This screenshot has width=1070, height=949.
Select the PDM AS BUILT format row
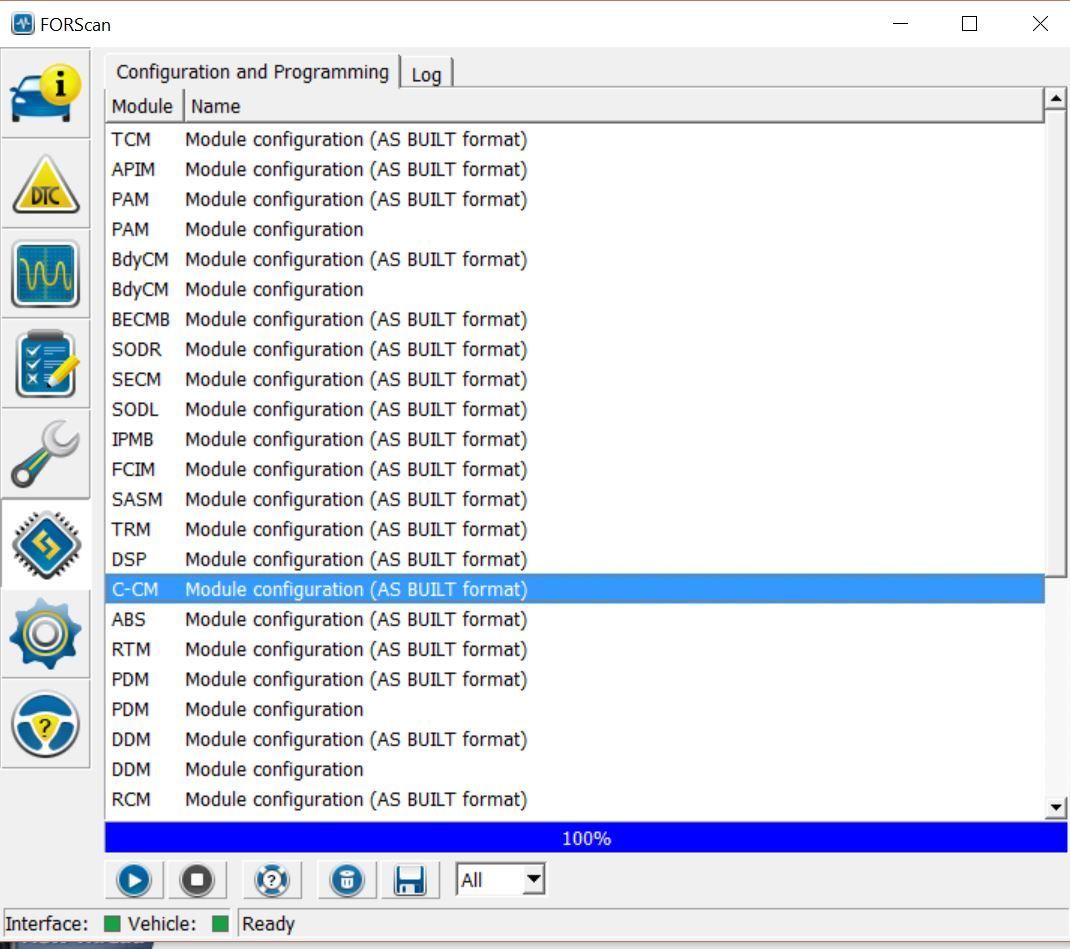[x=575, y=680]
